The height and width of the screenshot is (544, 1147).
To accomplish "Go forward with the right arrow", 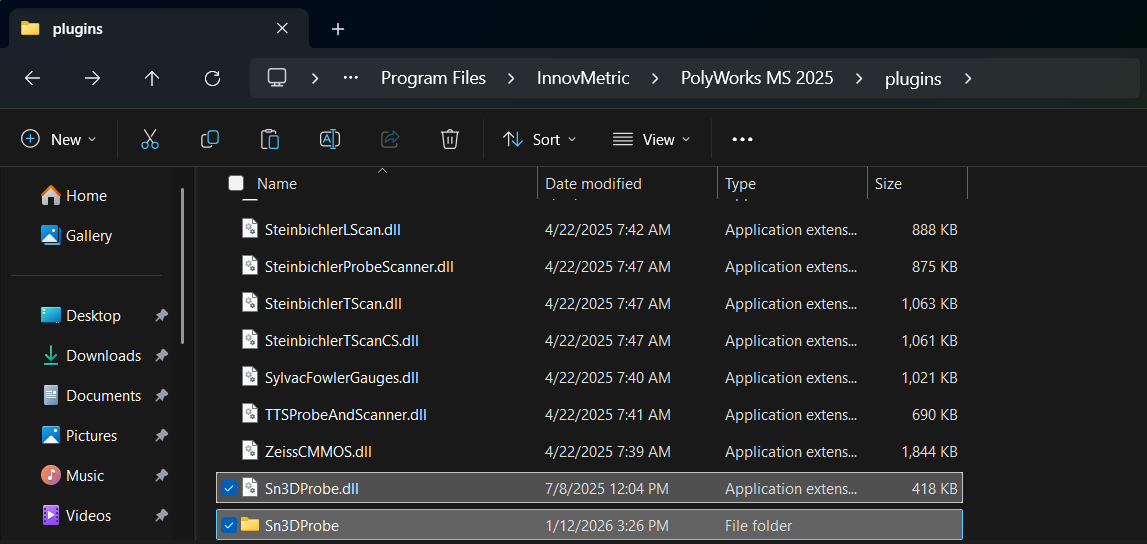I will point(92,78).
